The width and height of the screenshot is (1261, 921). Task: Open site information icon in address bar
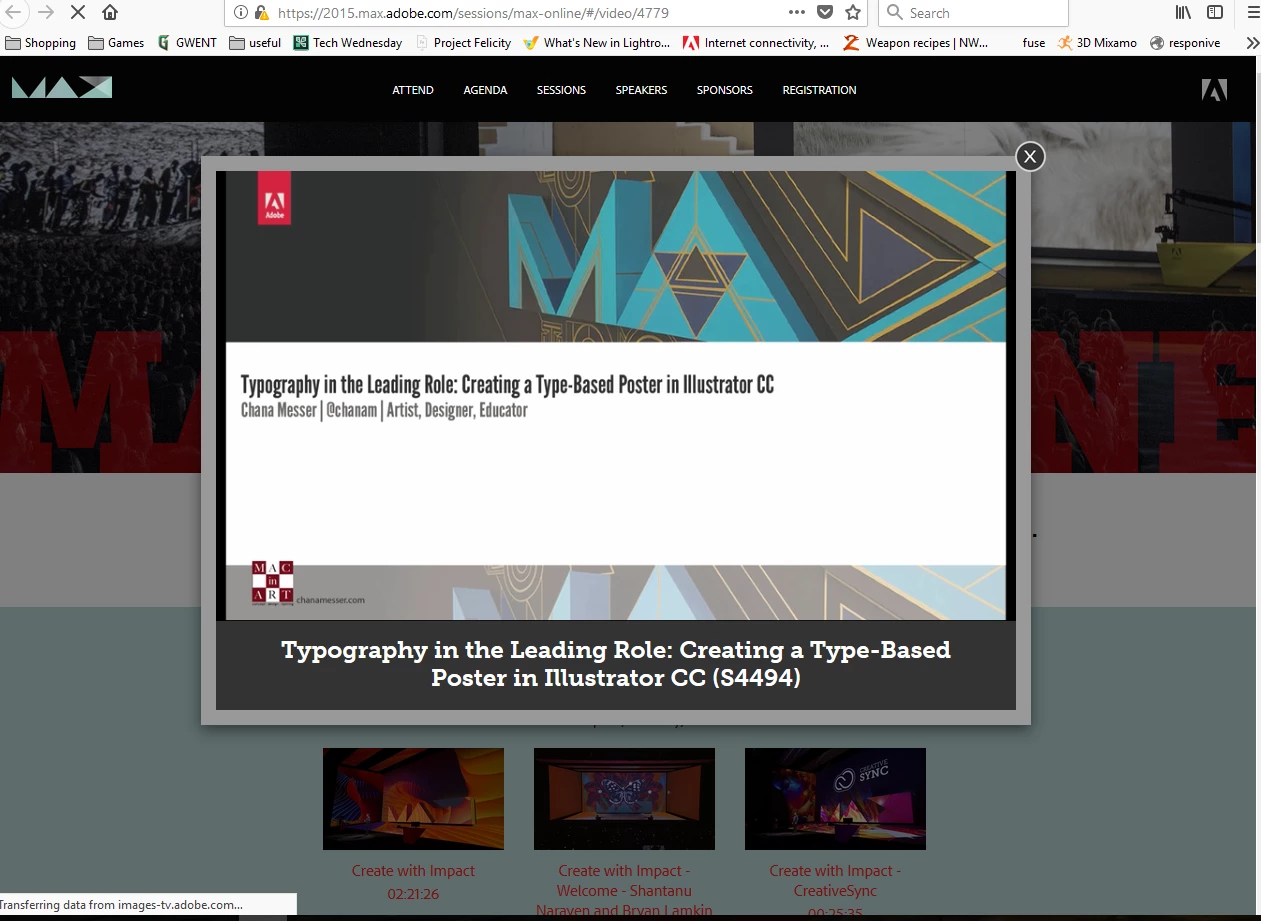tap(240, 13)
